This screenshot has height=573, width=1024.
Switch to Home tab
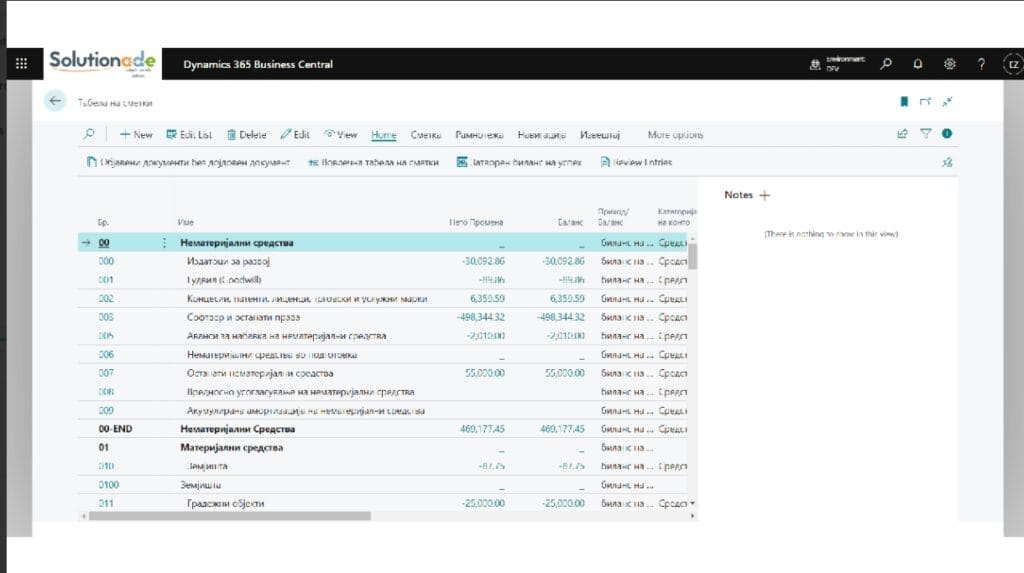[x=383, y=135]
